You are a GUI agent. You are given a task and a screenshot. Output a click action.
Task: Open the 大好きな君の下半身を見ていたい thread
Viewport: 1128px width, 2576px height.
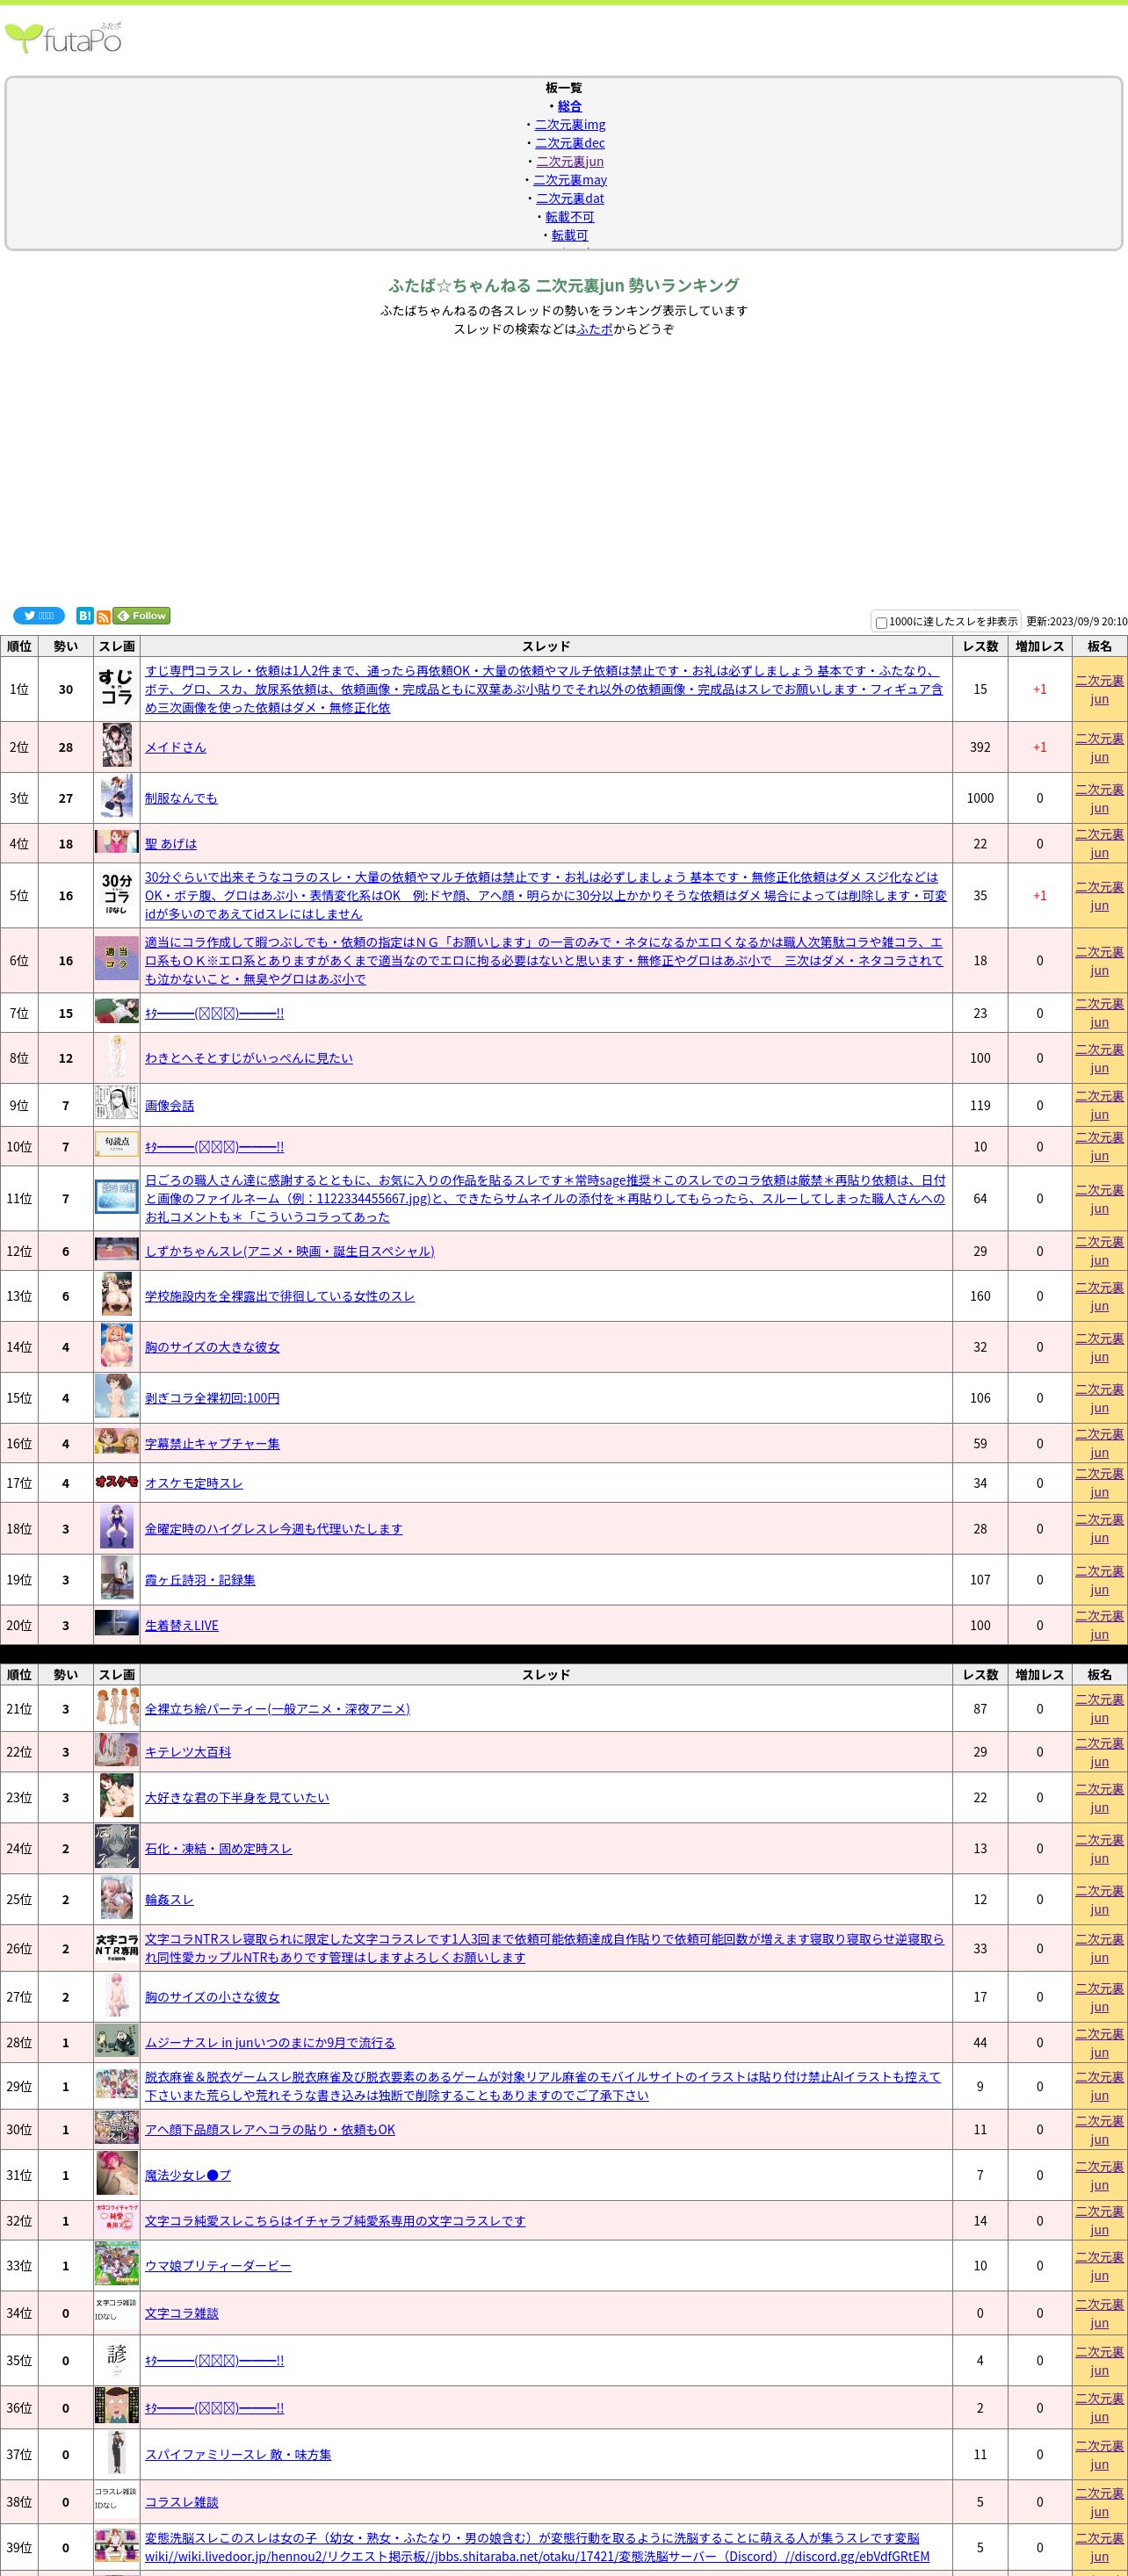tap(237, 1797)
